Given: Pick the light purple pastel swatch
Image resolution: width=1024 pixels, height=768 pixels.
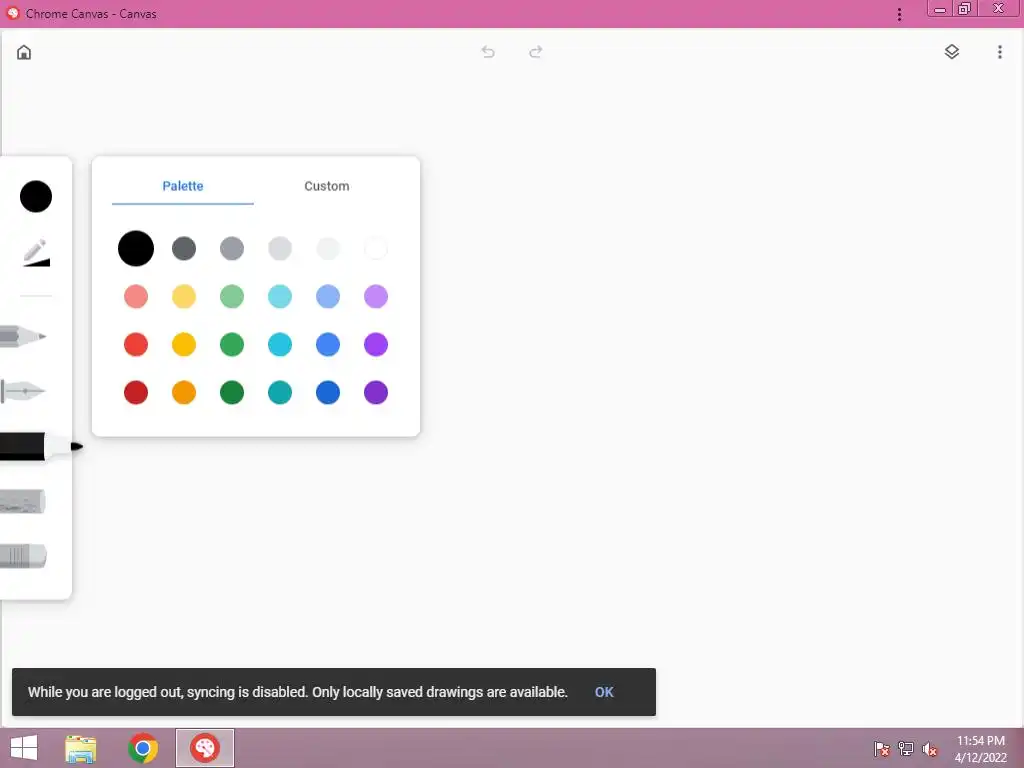Looking at the screenshot, I should [x=376, y=296].
